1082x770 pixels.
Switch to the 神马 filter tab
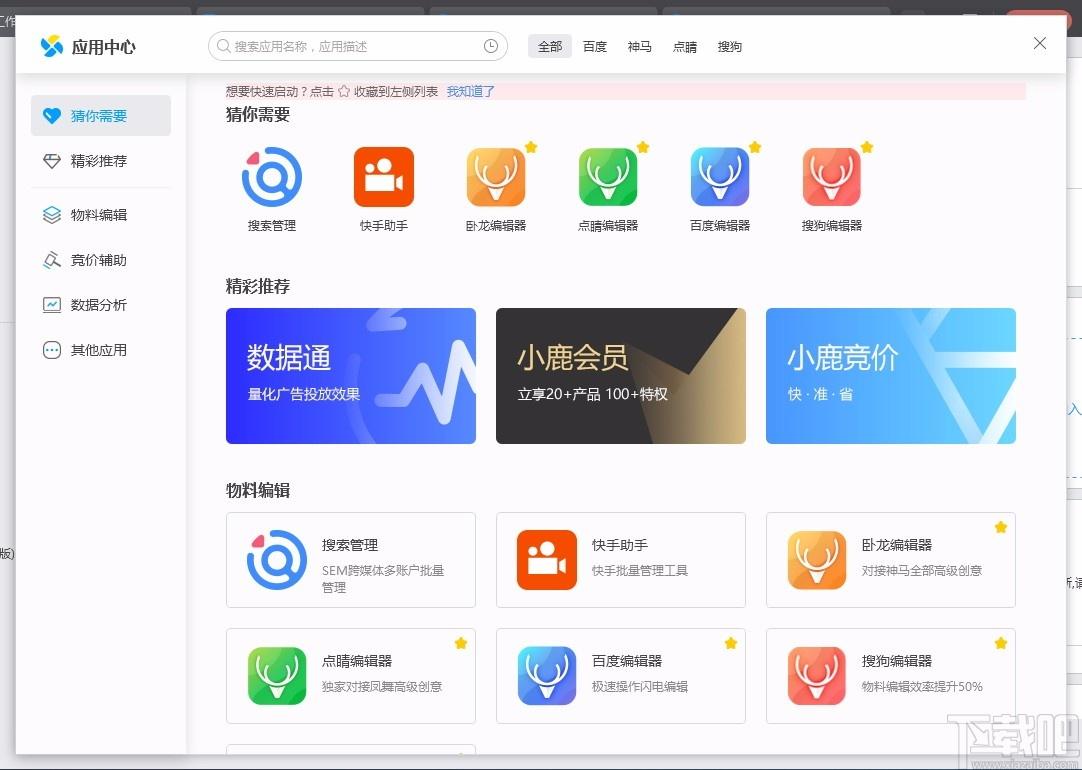tap(640, 47)
